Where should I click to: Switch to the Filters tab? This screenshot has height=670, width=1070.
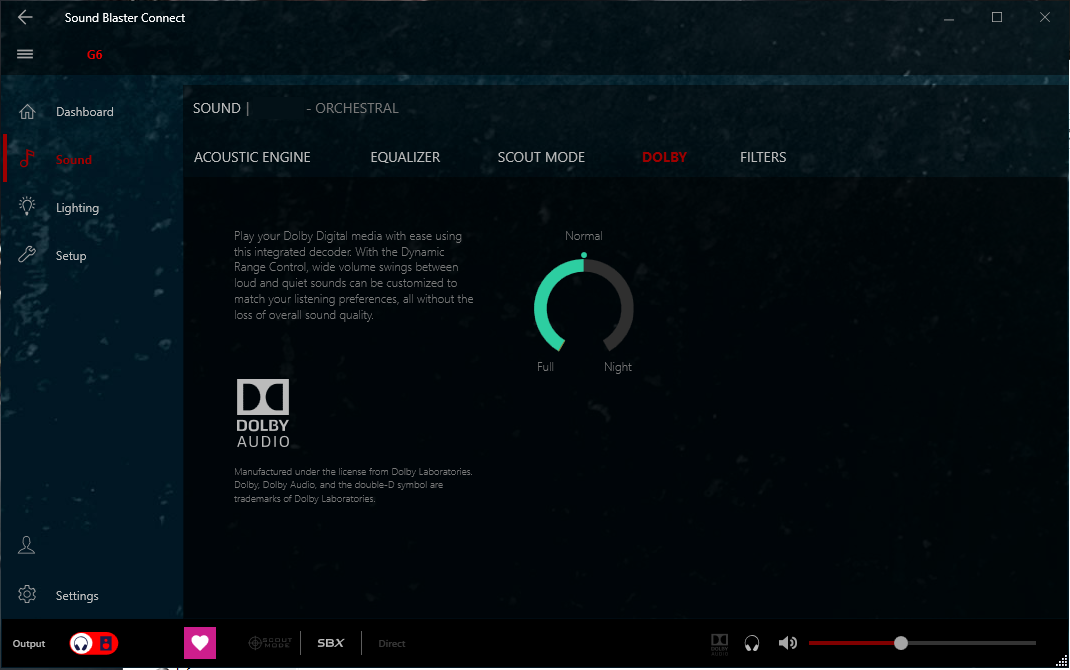pos(763,157)
